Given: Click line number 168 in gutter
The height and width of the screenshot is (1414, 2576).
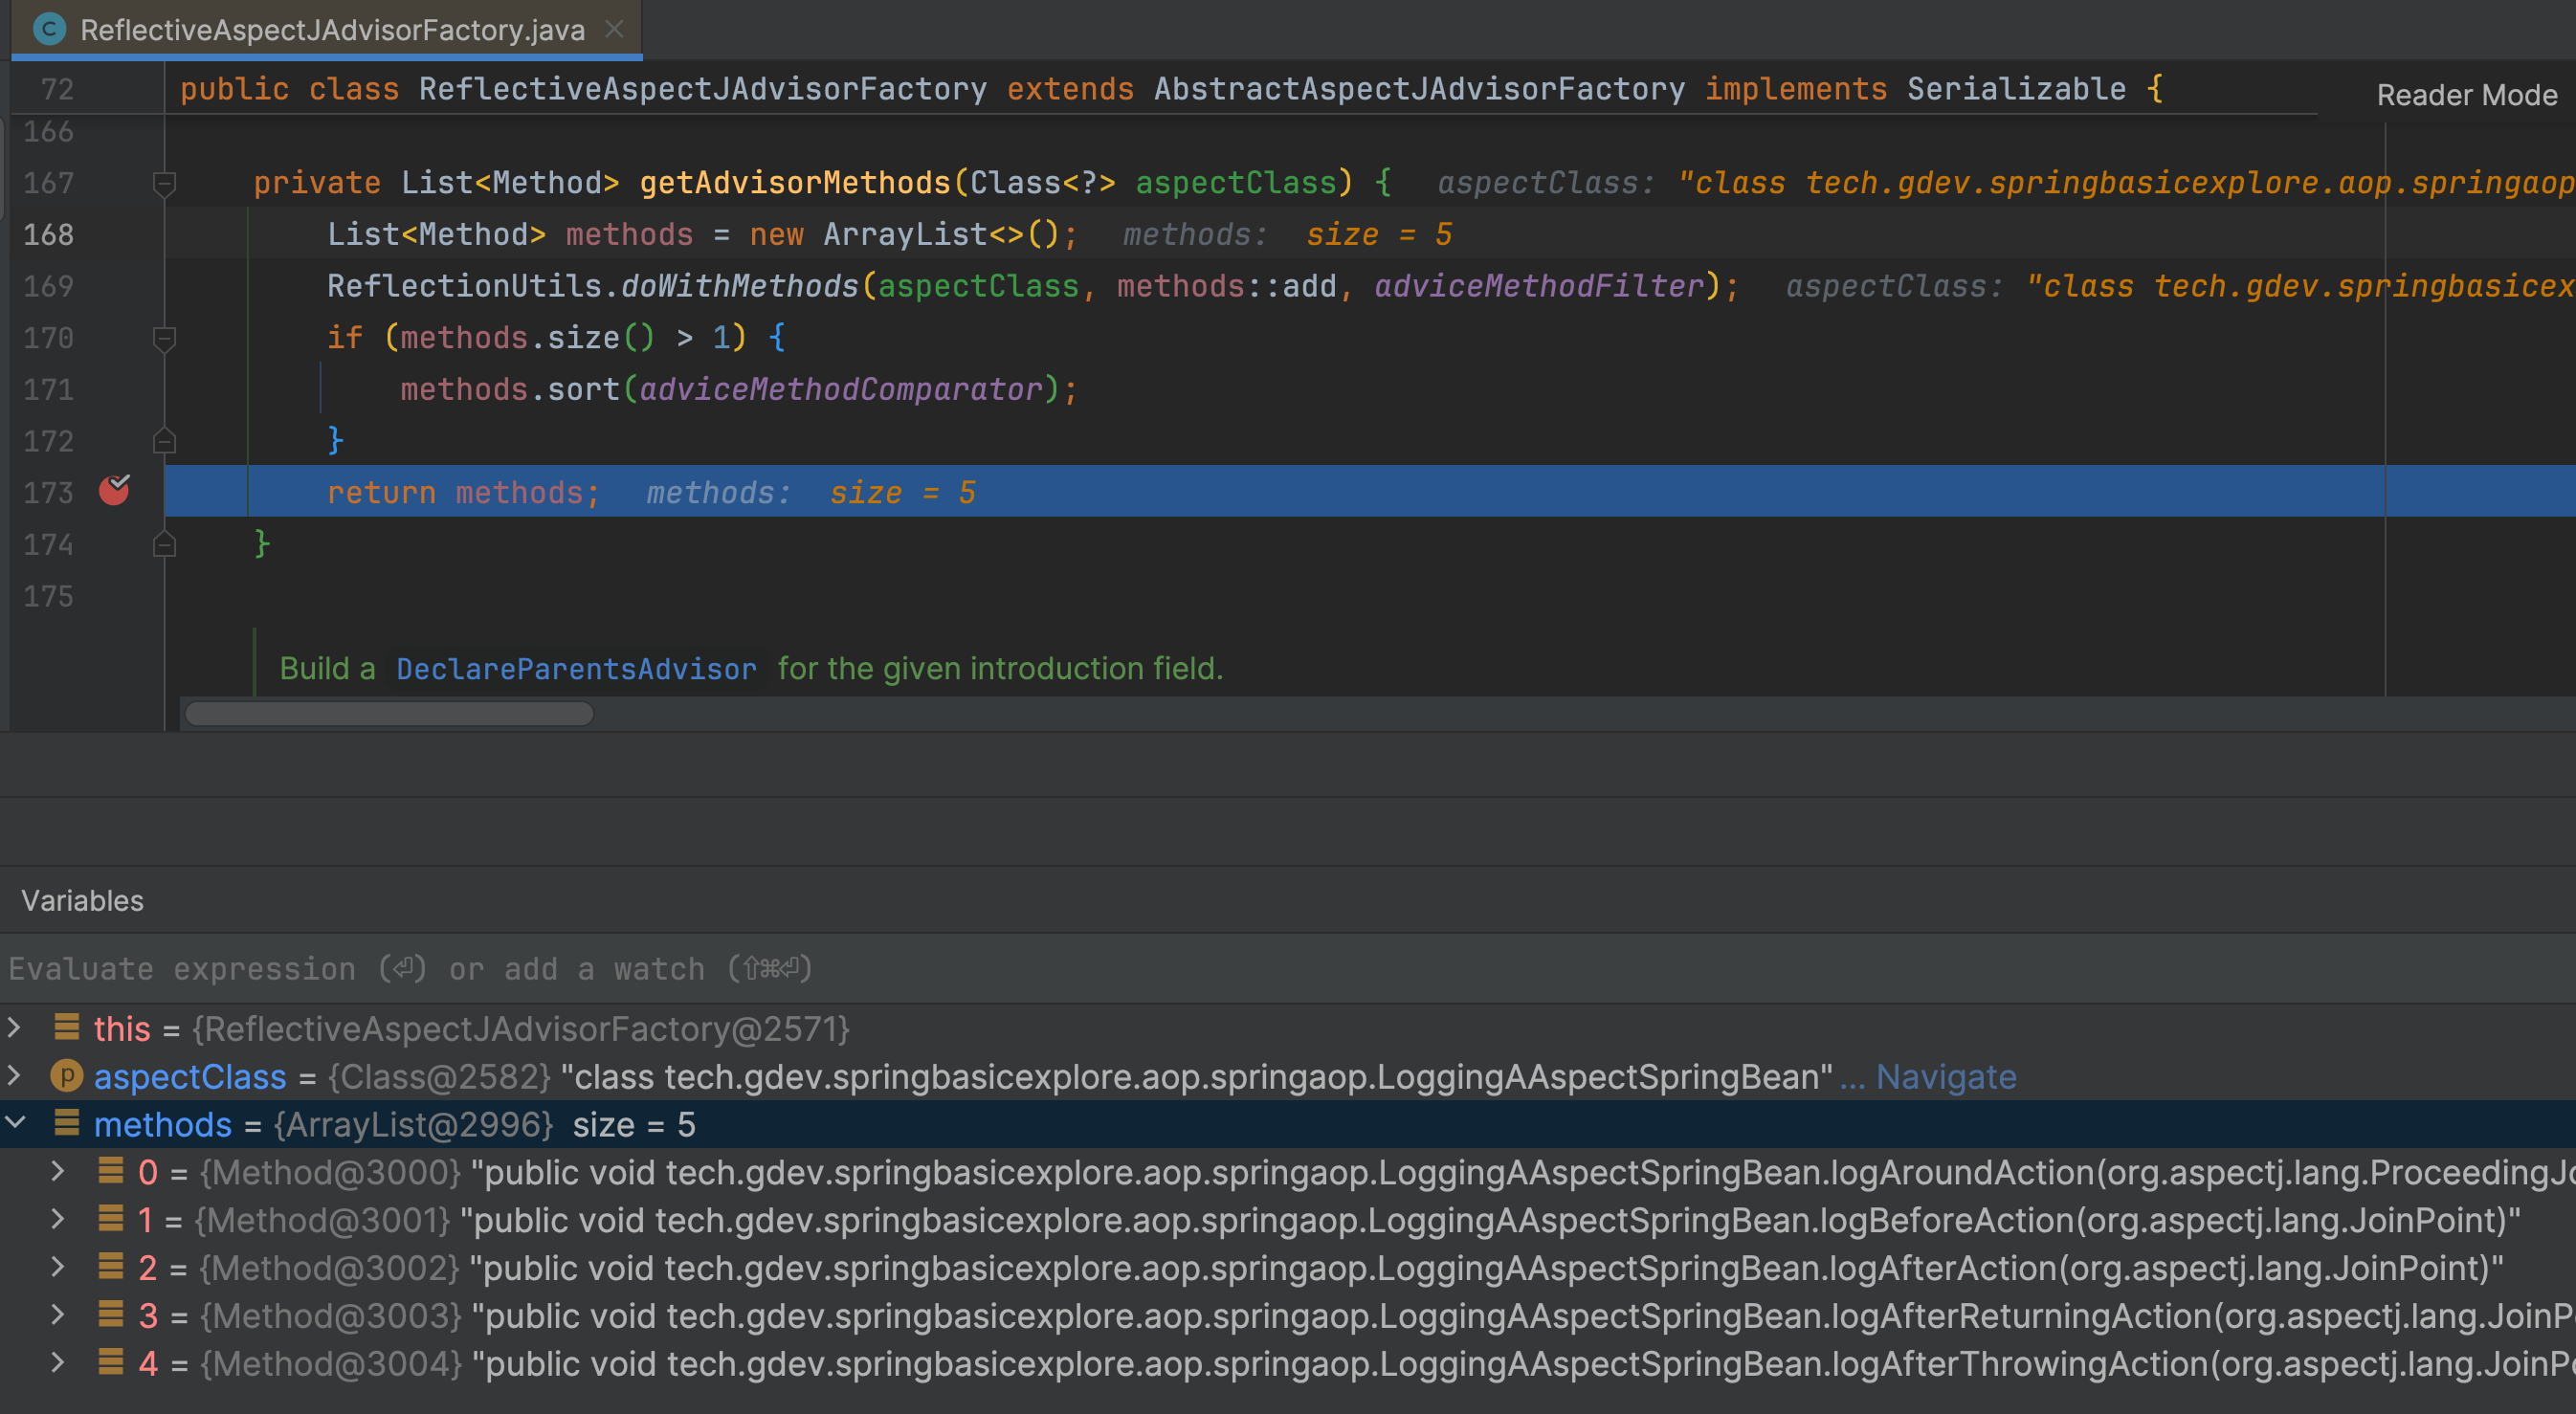Looking at the screenshot, I should (48, 235).
